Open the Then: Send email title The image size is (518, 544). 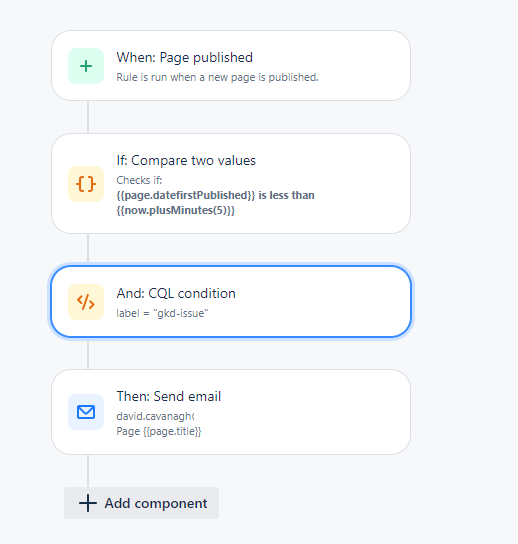[169, 396]
